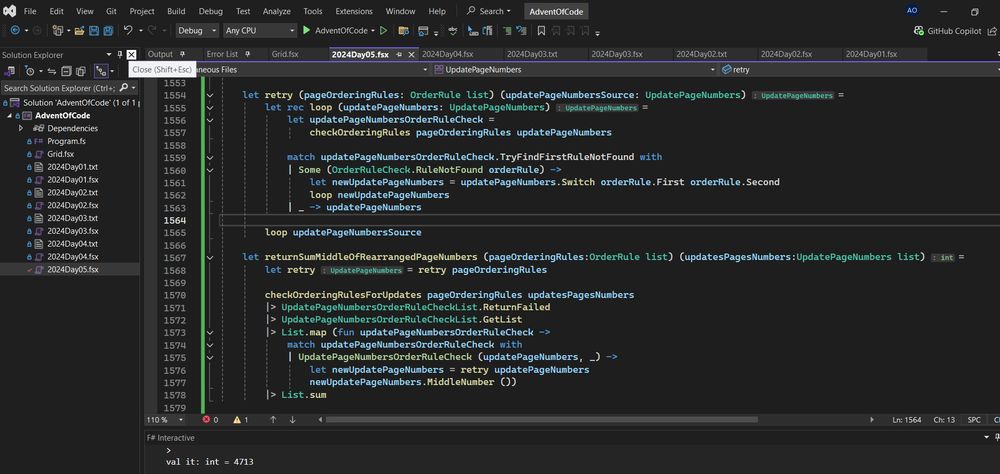Click the errors count indicator icon
This screenshot has width=1000, height=474.
click(x=207, y=420)
